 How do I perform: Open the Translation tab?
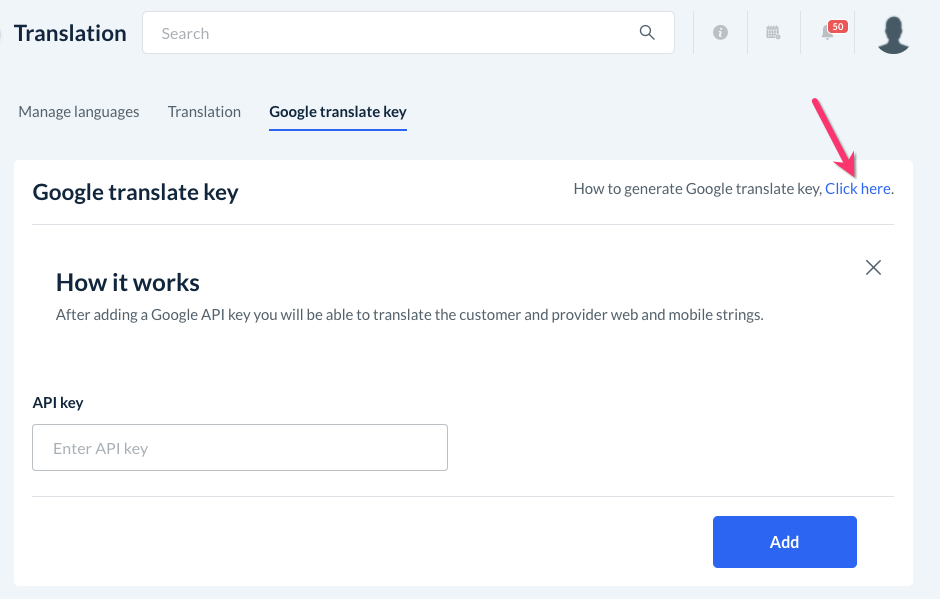204,112
